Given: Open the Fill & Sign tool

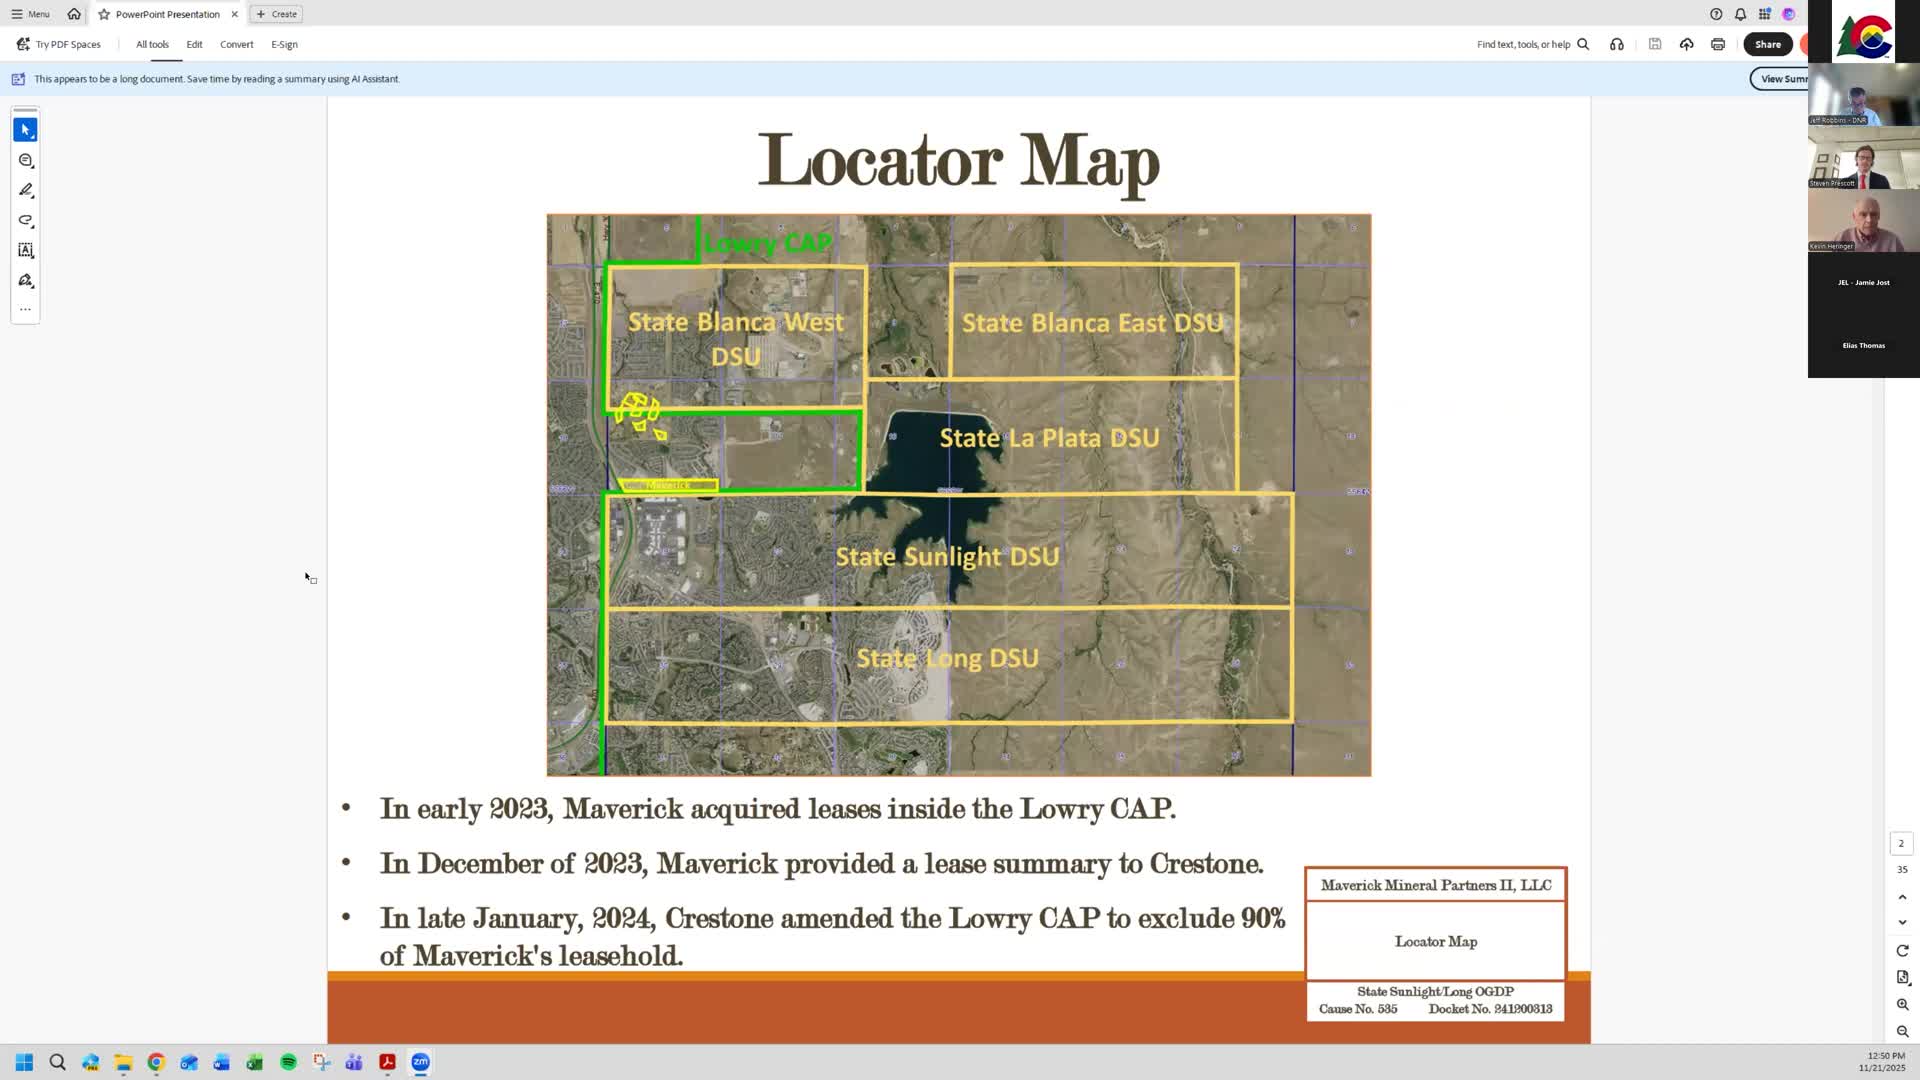Looking at the screenshot, I should coord(25,281).
